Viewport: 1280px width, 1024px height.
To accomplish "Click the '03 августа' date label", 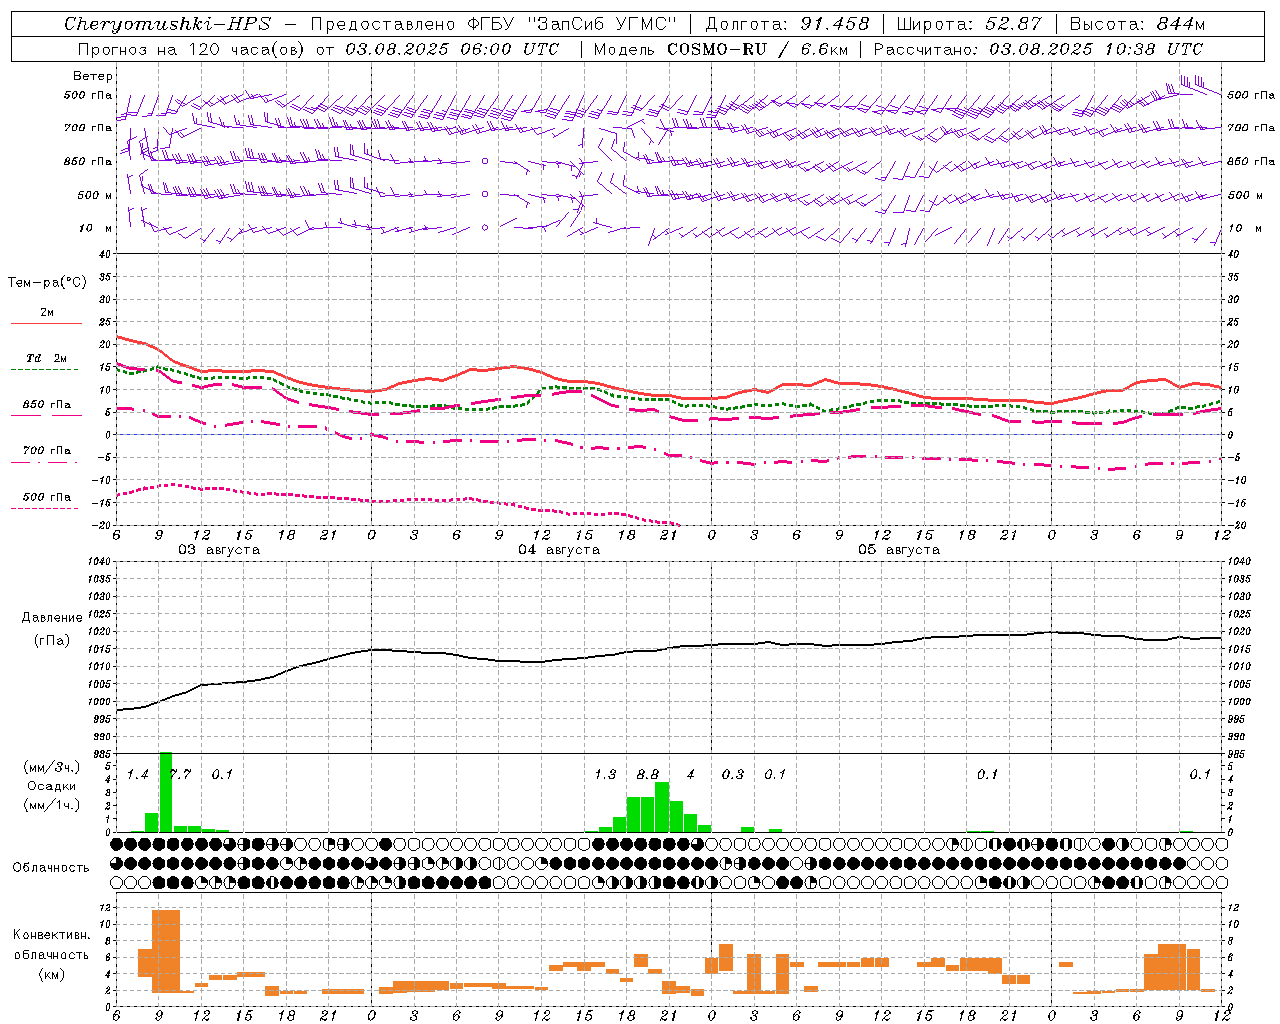I will 219,550.
